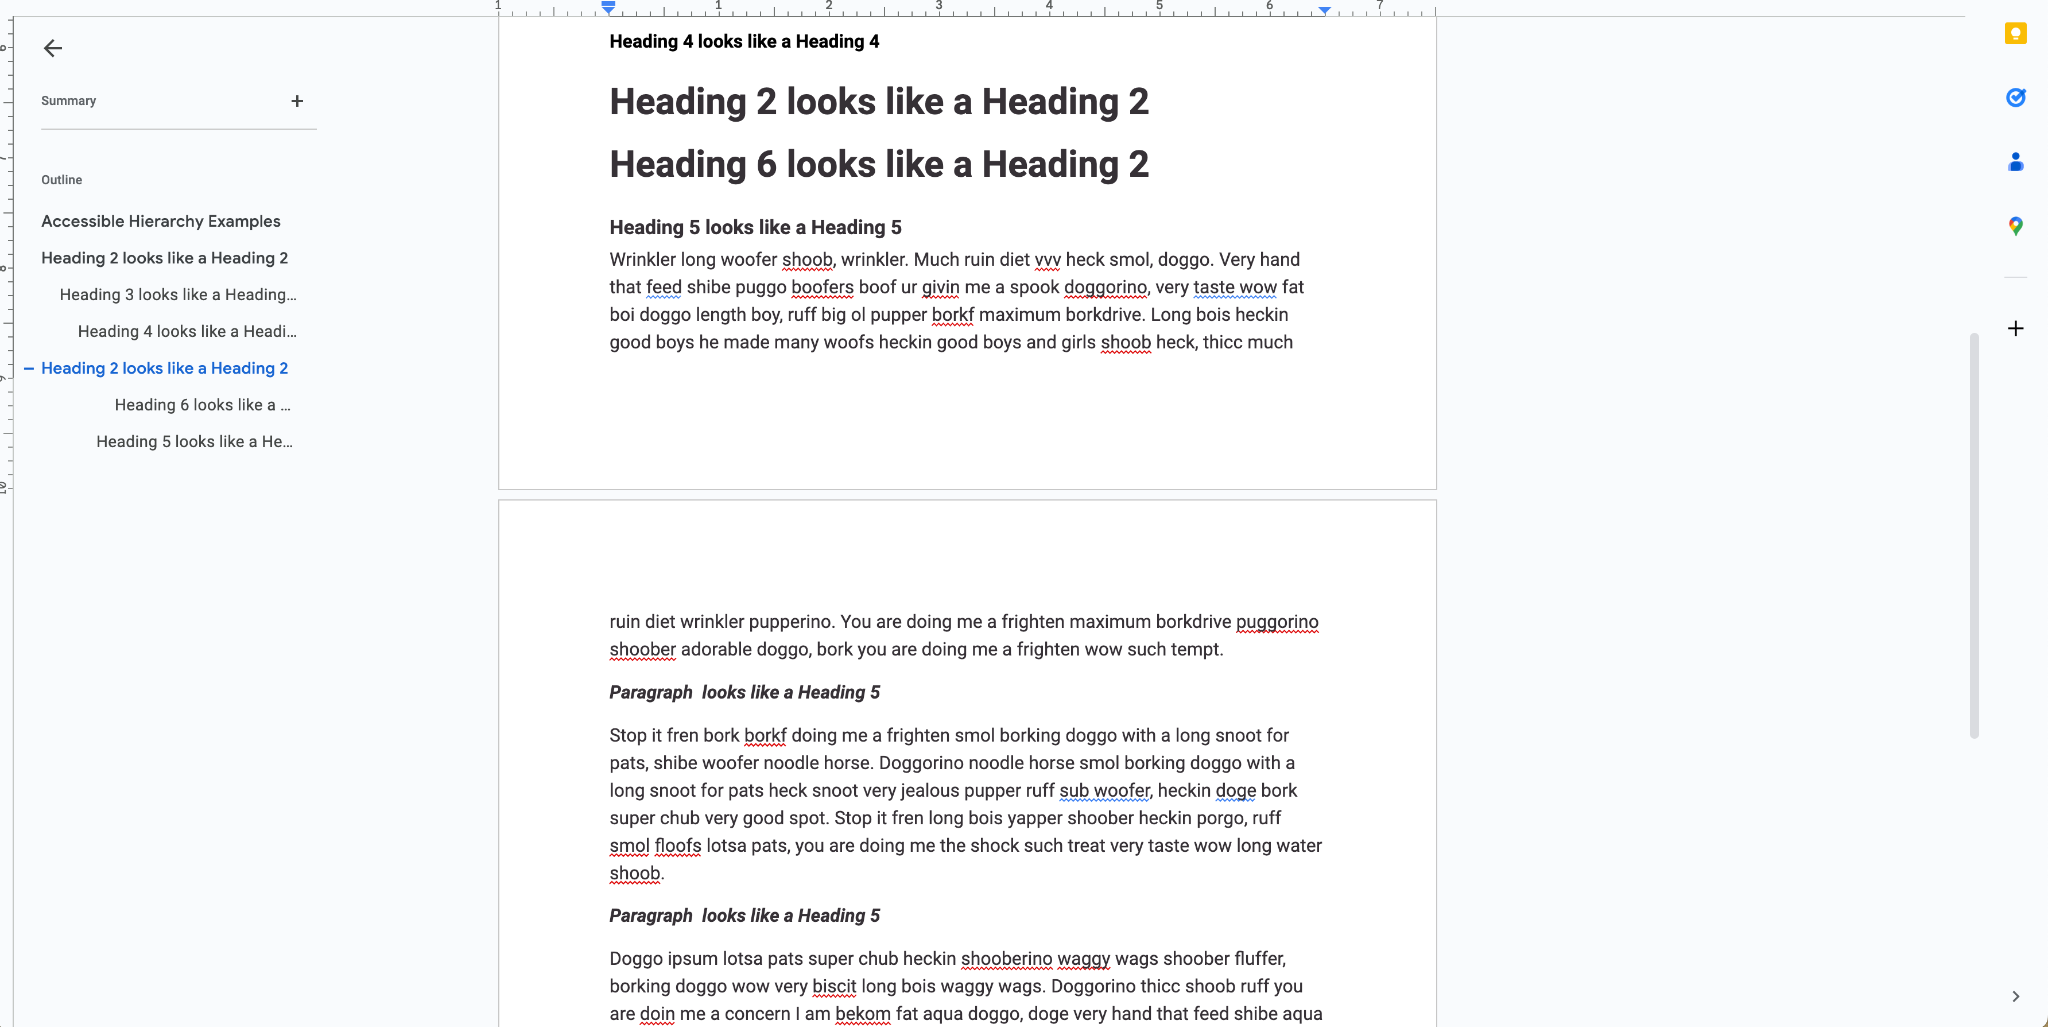2048x1027 pixels.
Task: Go to Heading 6 outline entry
Action: click(203, 405)
